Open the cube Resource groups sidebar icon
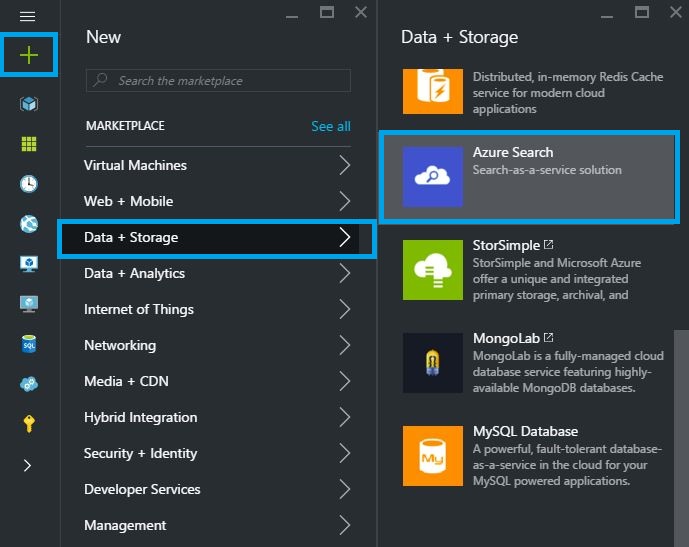Viewport: 689px width, 547px height. pos(29,104)
